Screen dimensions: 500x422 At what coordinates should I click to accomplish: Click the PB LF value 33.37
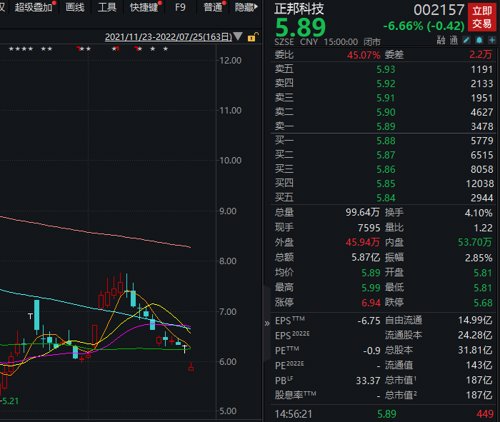pyautogui.click(x=368, y=381)
